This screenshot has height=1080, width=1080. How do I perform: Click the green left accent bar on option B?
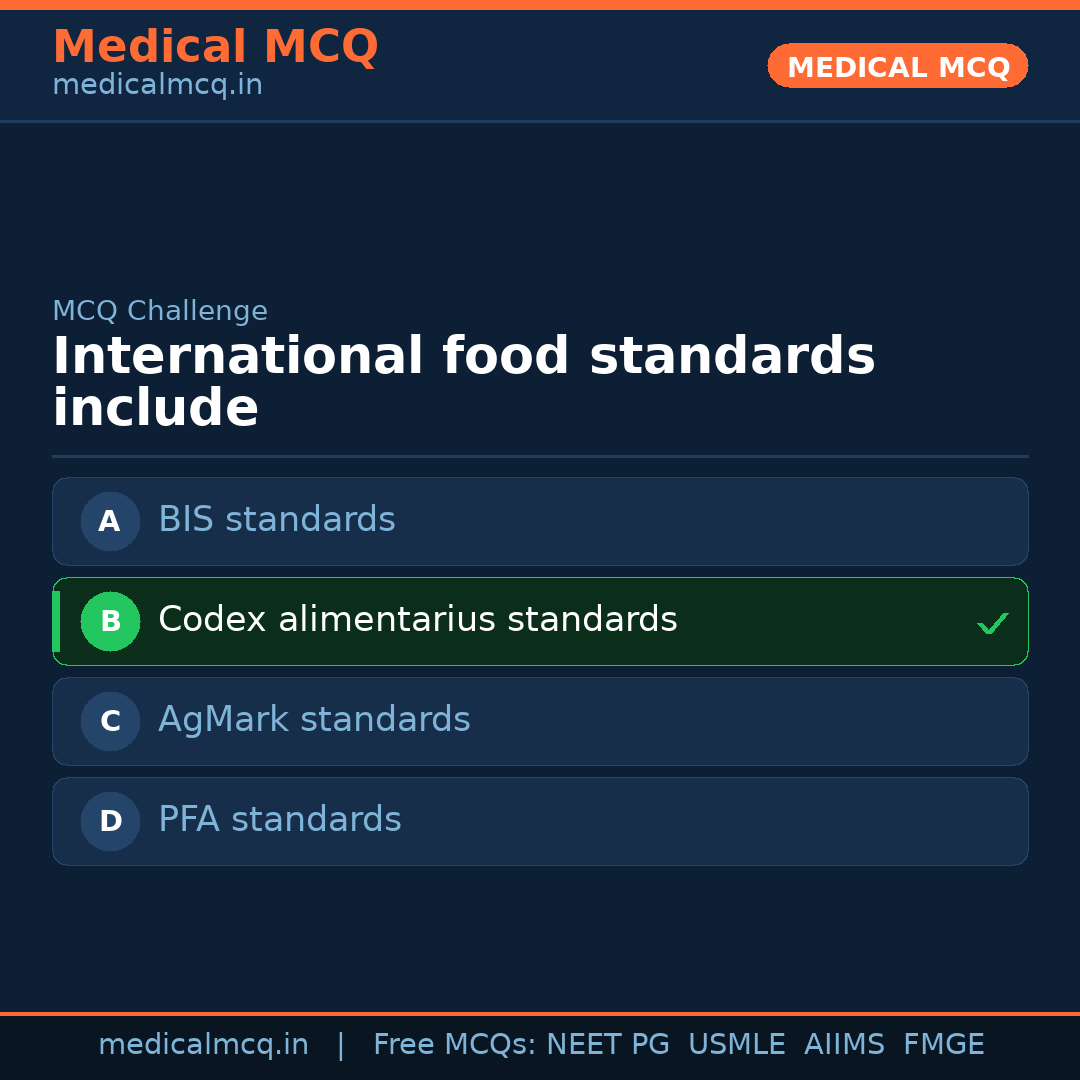tap(55, 621)
